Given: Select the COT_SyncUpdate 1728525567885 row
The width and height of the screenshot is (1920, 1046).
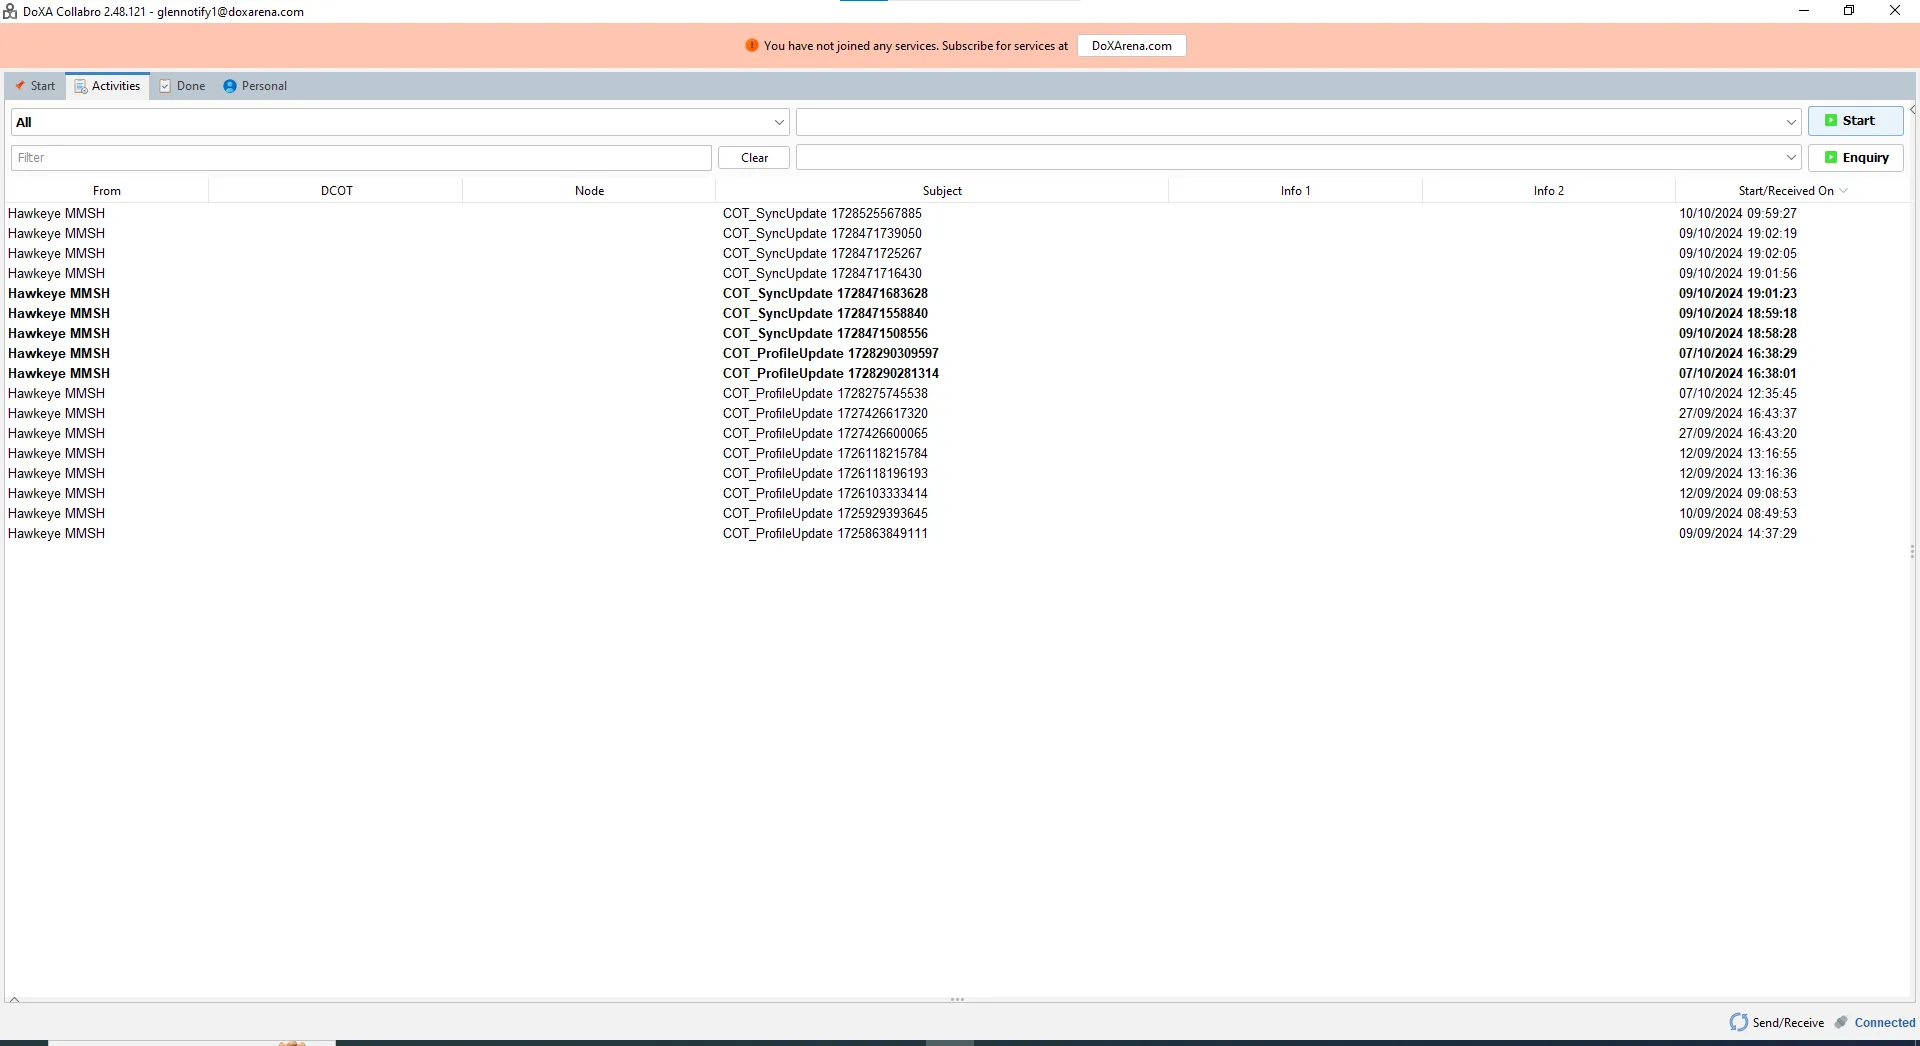Looking at the screenshot, I should 822,213.
